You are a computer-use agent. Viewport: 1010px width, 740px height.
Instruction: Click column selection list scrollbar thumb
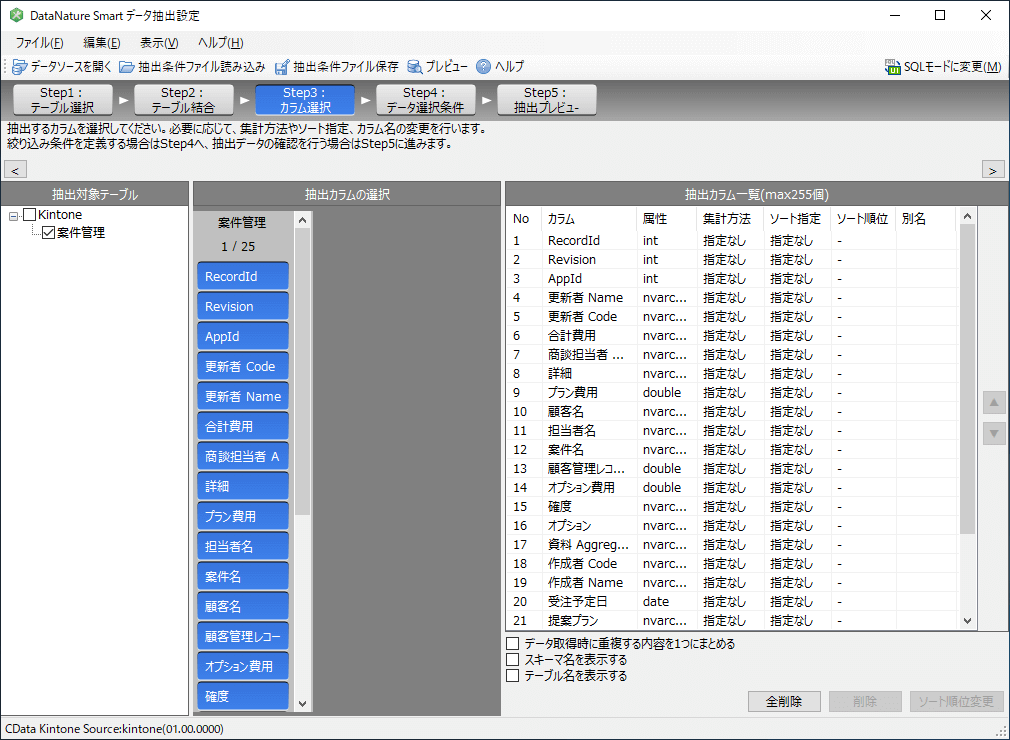303,371
